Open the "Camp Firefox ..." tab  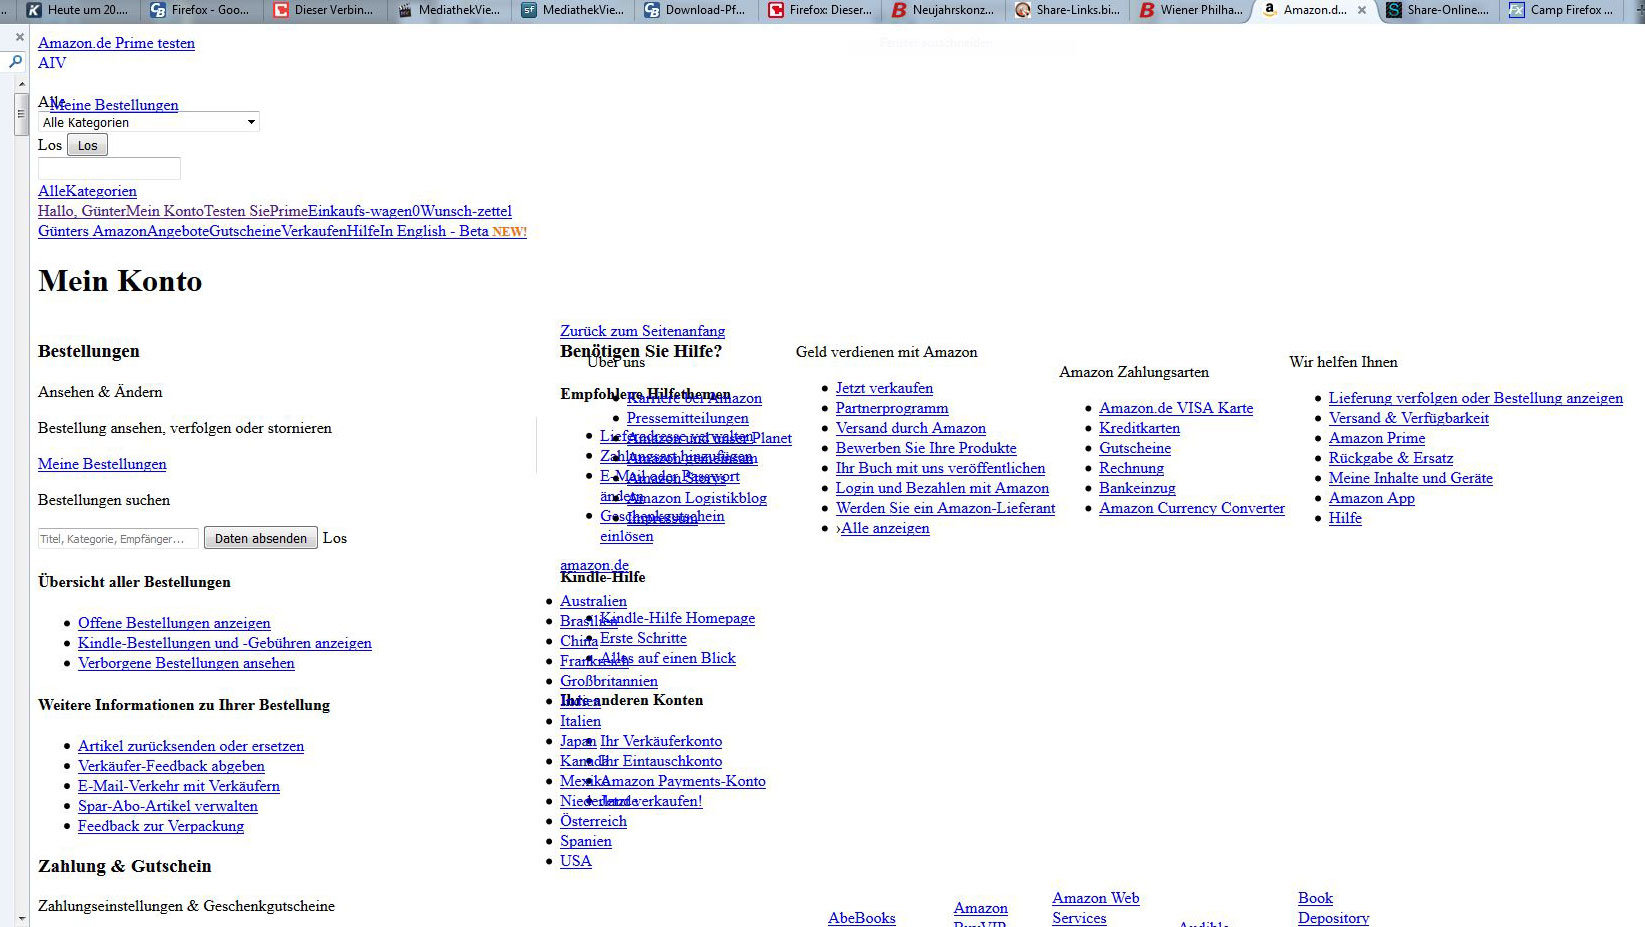1561,10
